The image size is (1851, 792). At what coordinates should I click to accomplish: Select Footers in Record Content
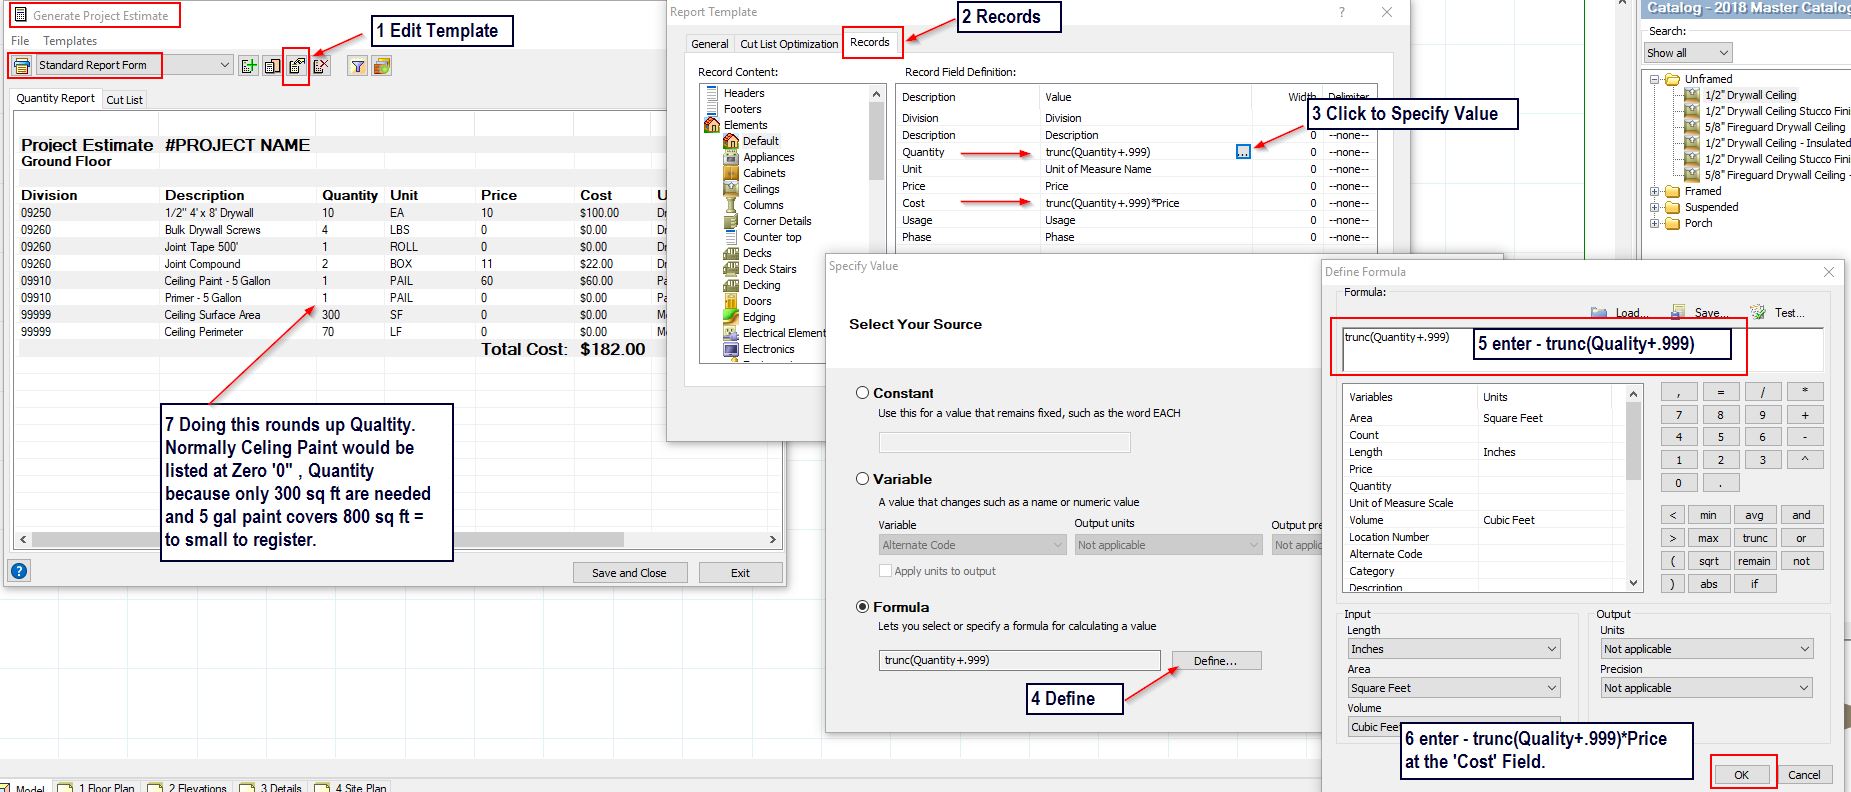(x=742, y=109)
